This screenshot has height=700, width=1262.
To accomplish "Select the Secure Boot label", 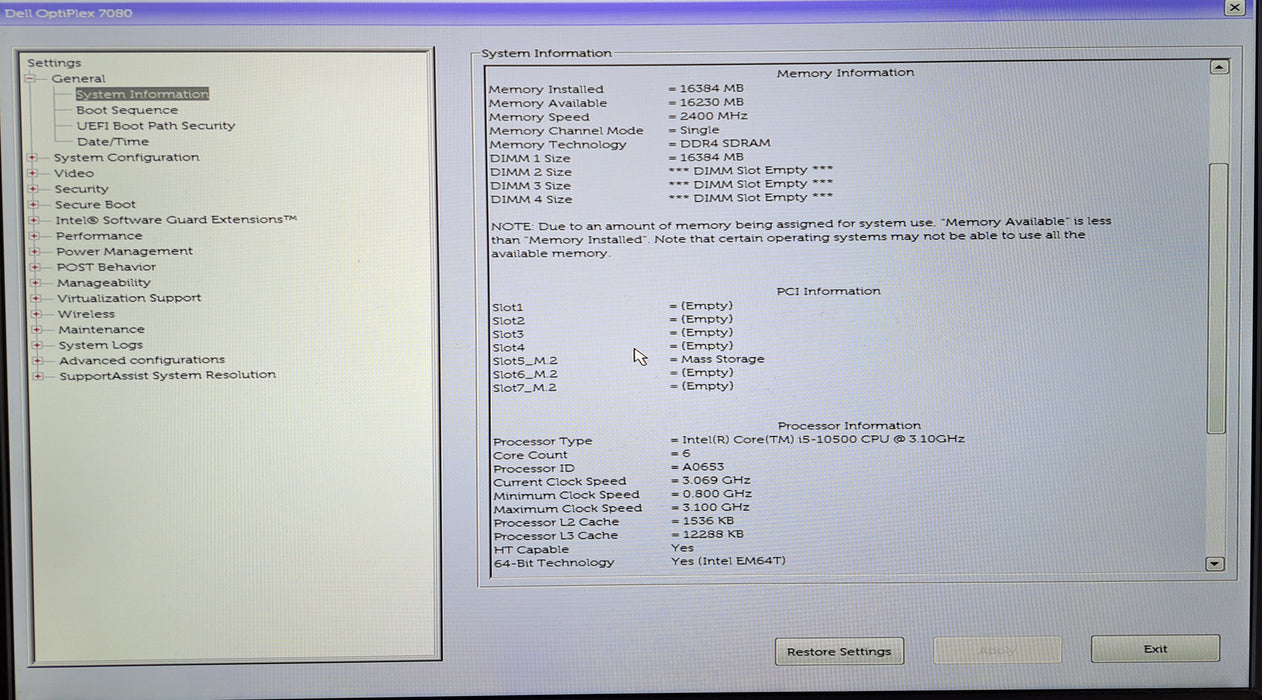I will (95, 204).
